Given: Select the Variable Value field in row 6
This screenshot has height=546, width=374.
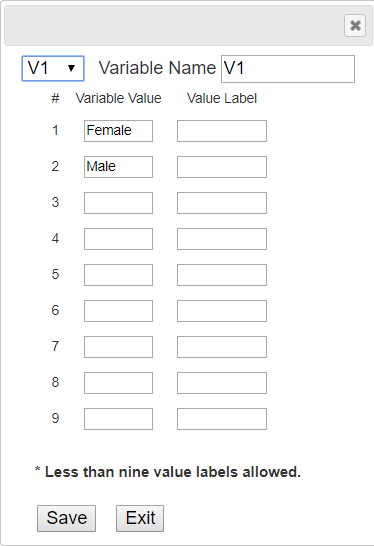Looking at the screenshot, I should pos(118,311).
